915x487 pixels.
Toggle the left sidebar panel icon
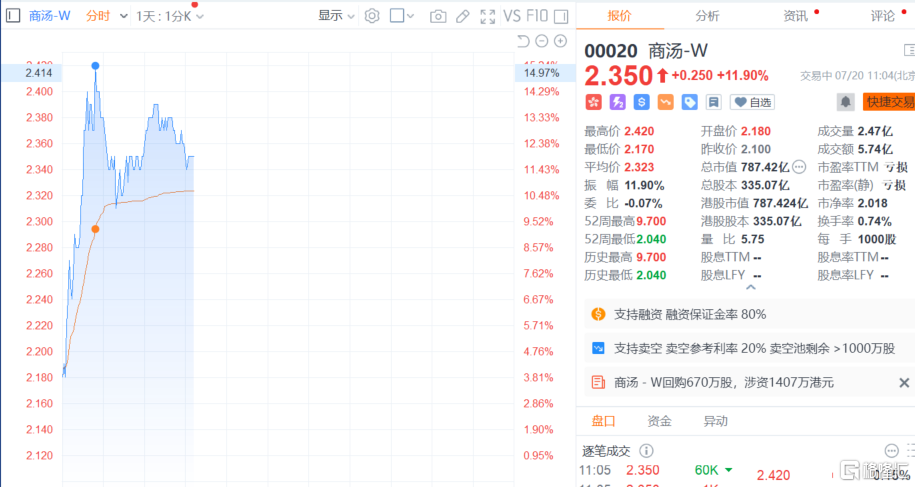click(x=13, y=16)
